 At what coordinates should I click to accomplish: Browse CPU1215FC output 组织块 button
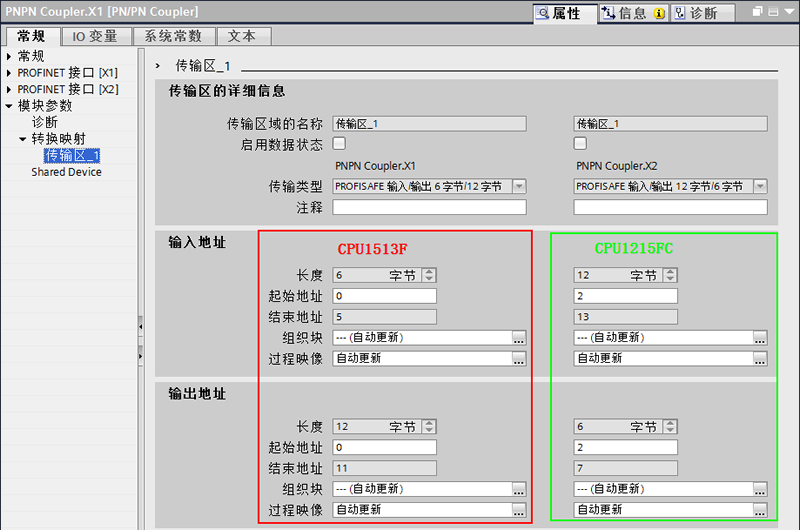760,489
